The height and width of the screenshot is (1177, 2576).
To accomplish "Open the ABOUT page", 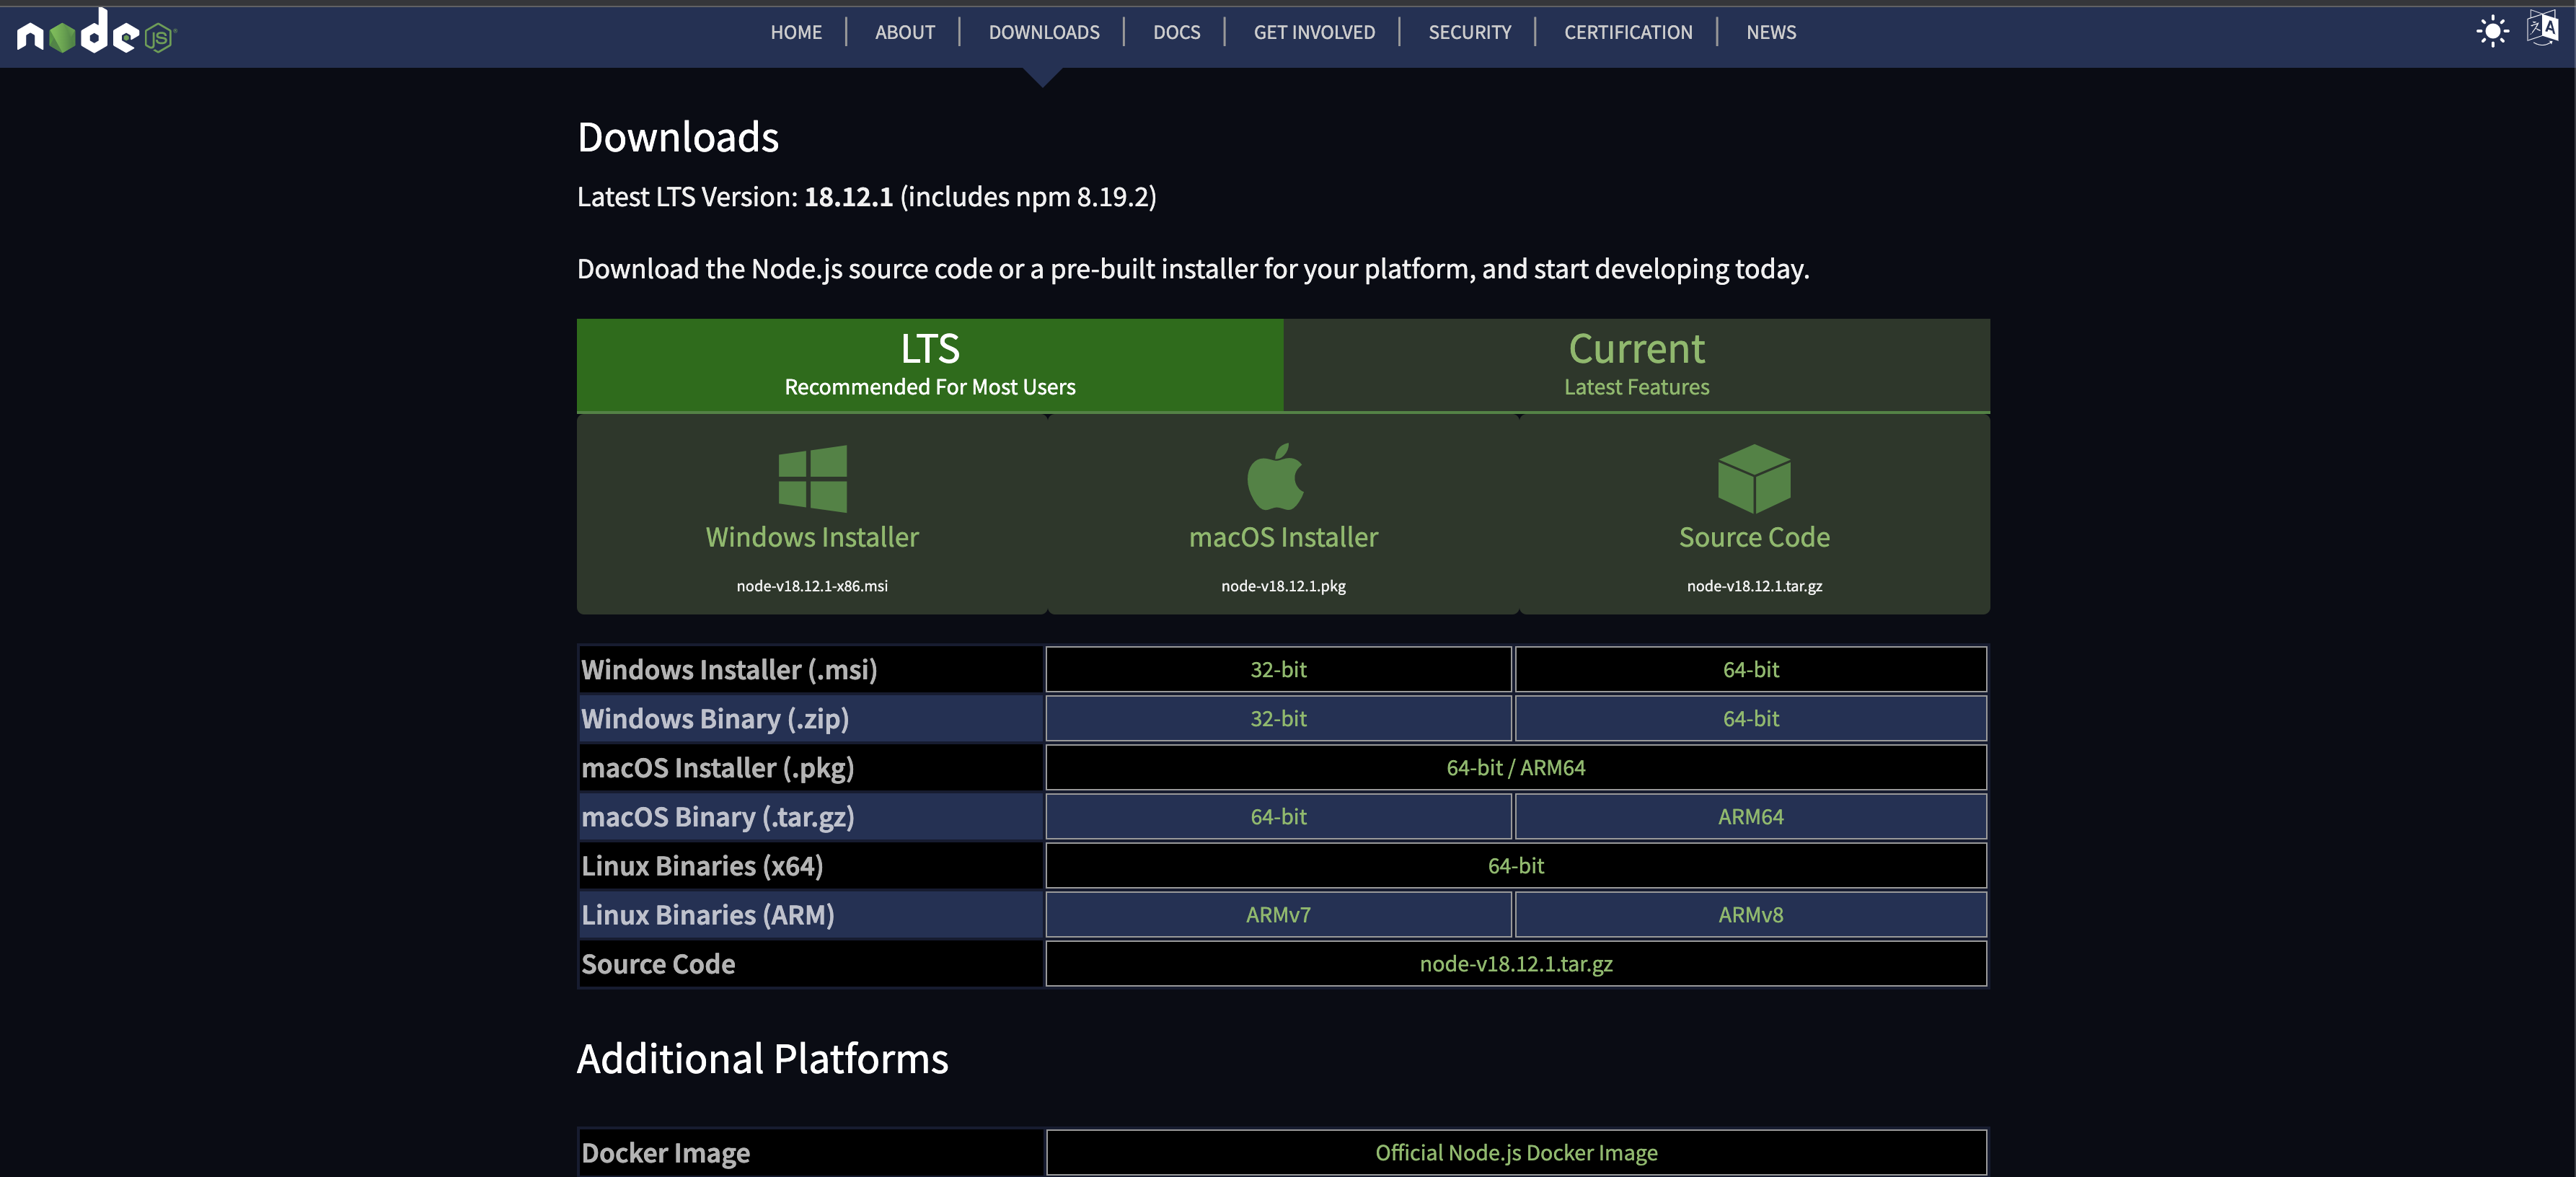I will [905, 32].
